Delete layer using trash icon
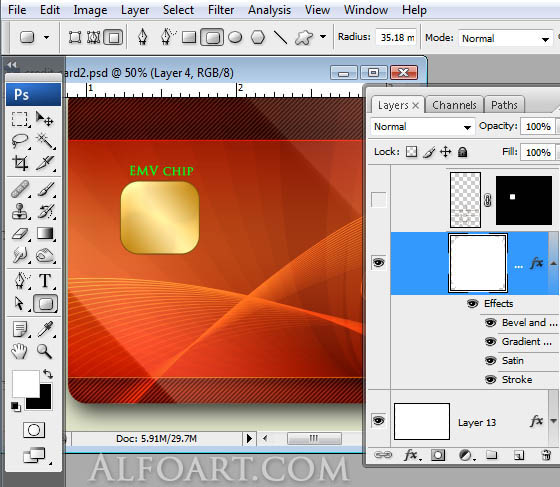560x487 pixels. point(546,455)
